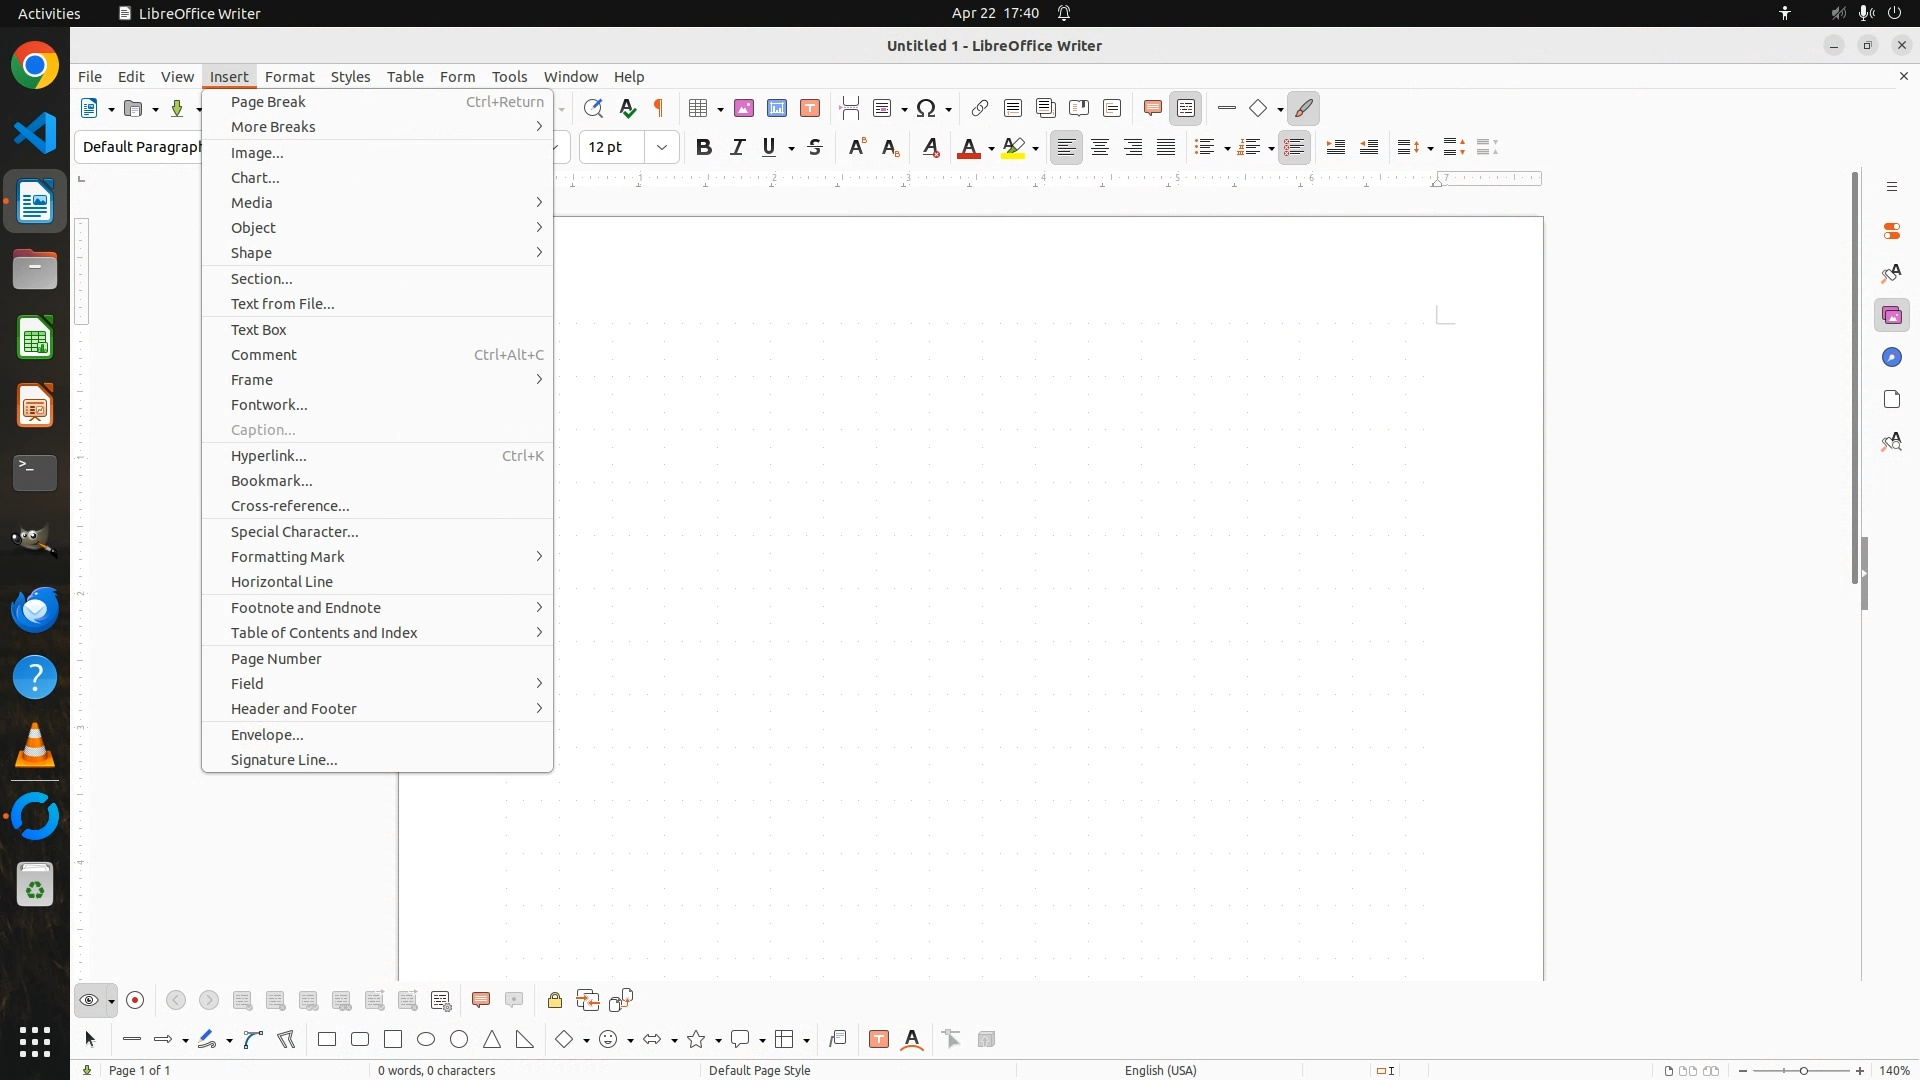This screenshot has width=1920, height=1080.
Task: Open the font size dropdown
Action: [662, 147]
